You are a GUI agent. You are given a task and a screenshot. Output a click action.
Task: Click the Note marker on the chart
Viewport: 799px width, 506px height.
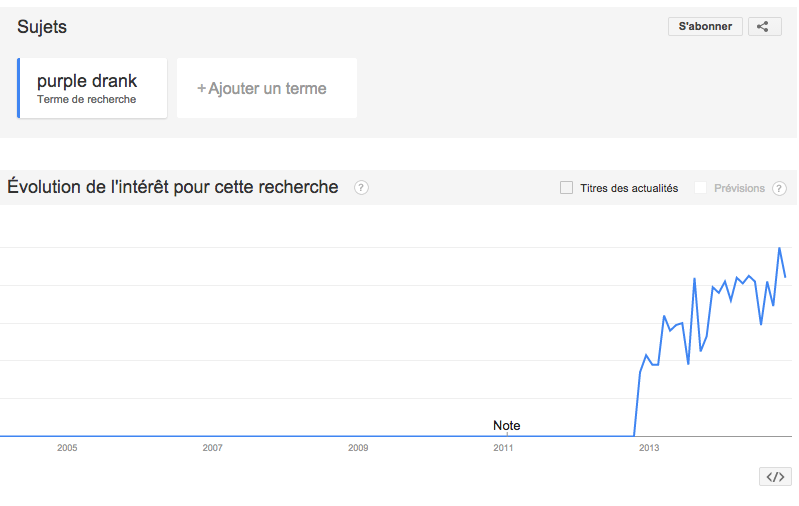[x=507, y=425]
